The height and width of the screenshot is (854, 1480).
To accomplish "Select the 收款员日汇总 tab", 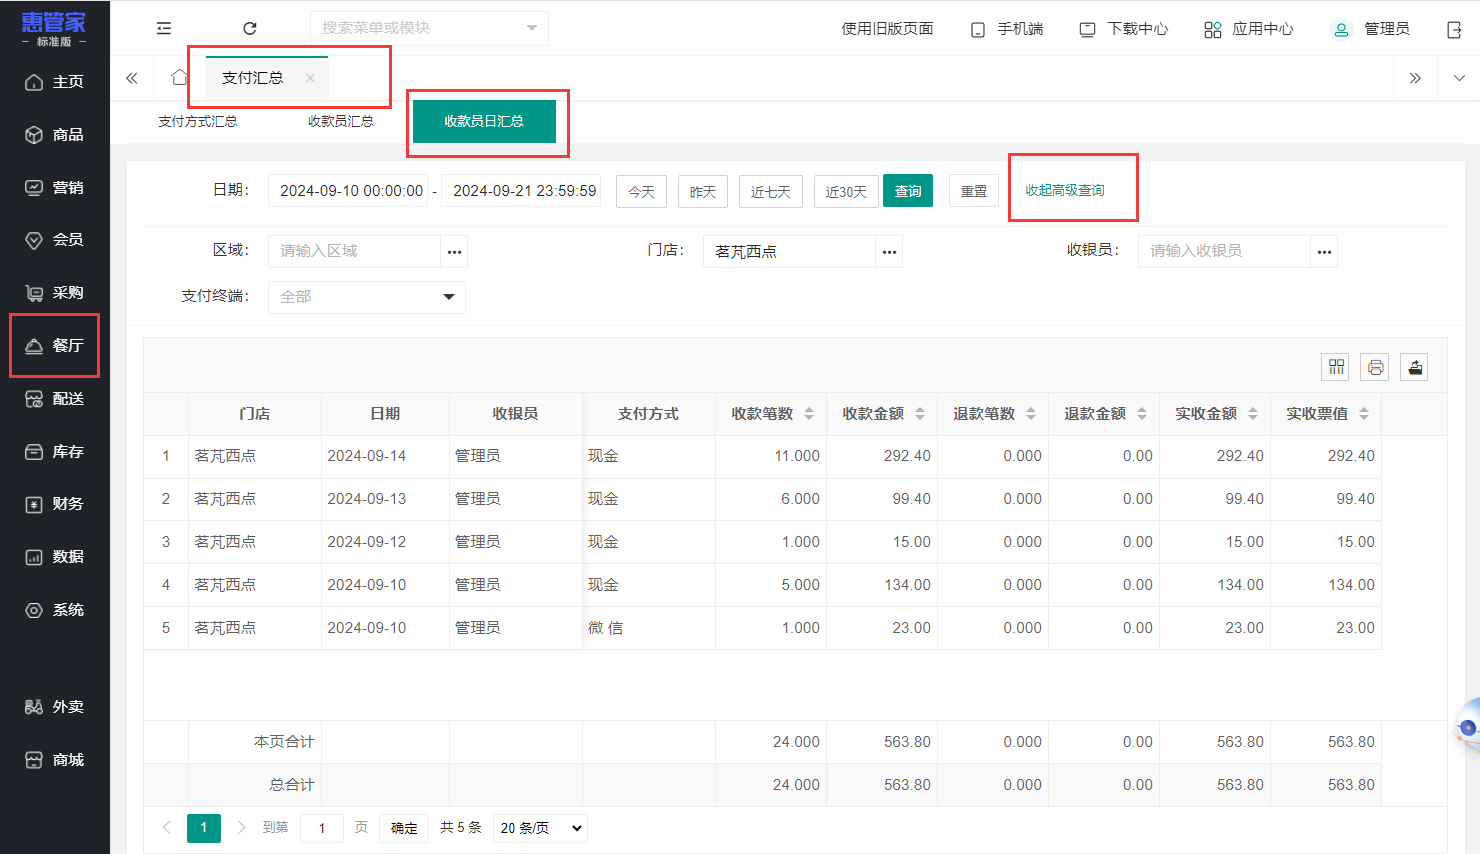I will point(484,121).
